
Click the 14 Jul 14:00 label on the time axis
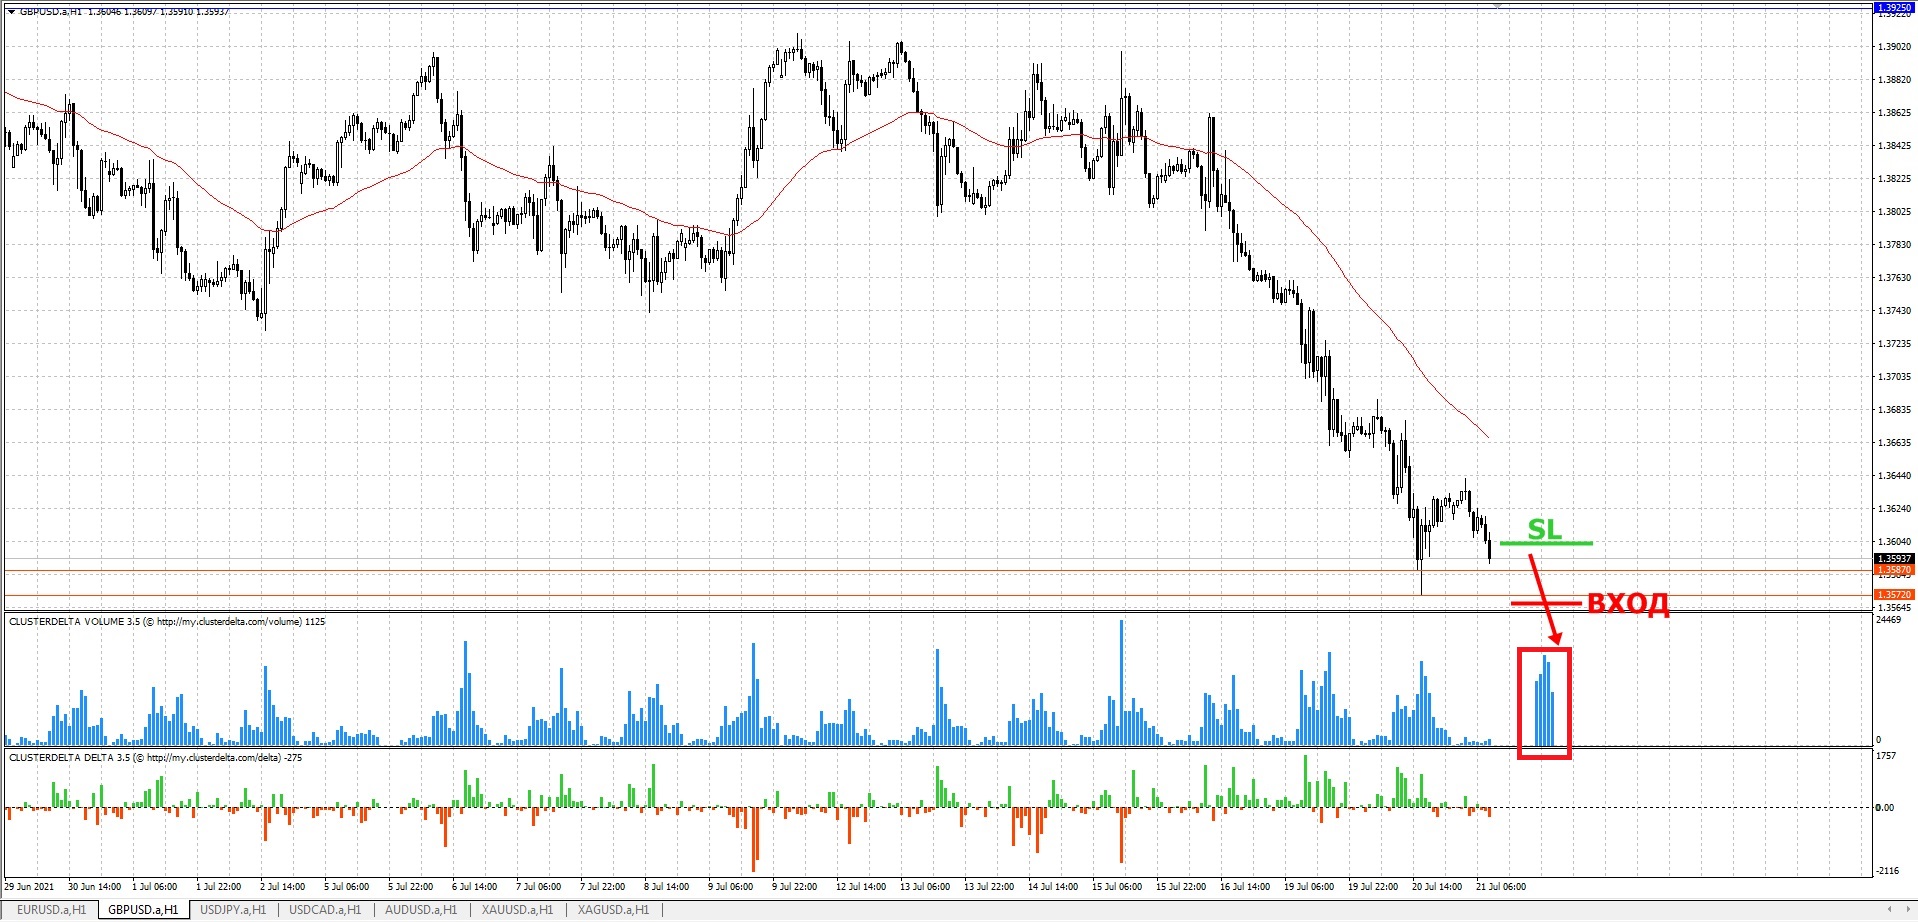(x=1053, y=887)
